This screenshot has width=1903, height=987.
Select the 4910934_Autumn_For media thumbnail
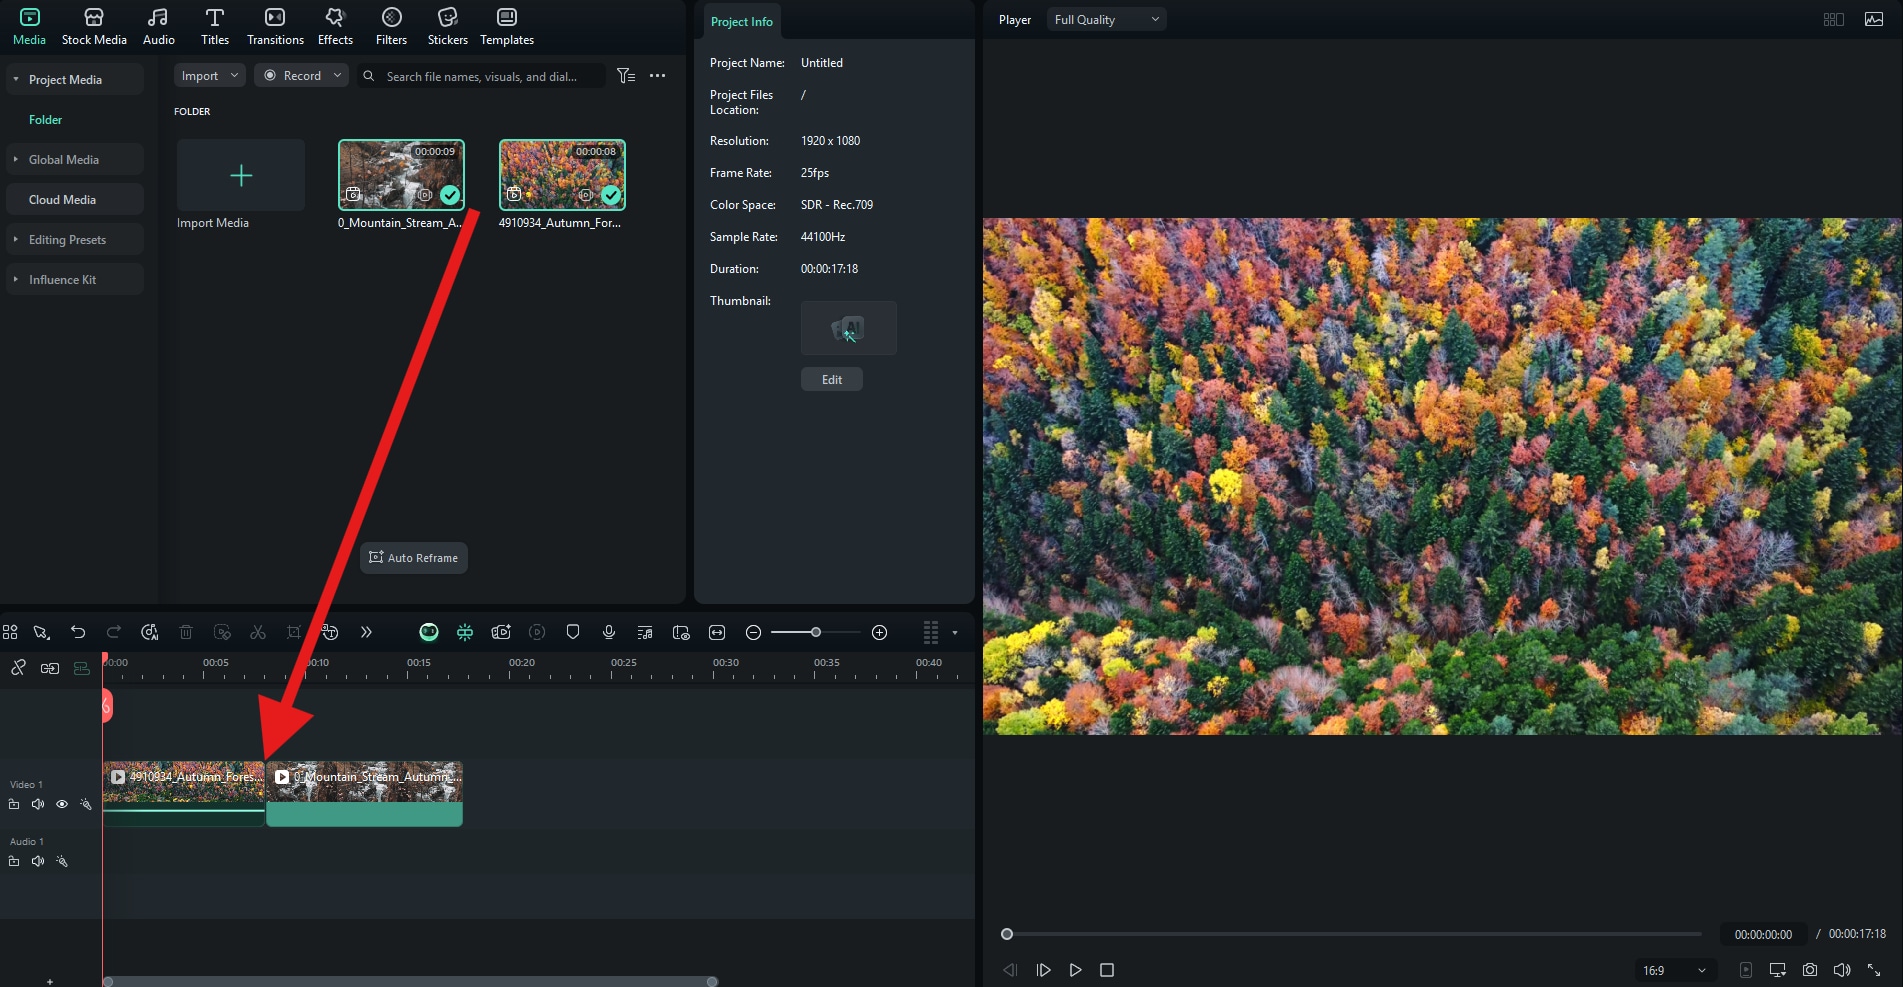pyautogui.click(x=562, y=175)
